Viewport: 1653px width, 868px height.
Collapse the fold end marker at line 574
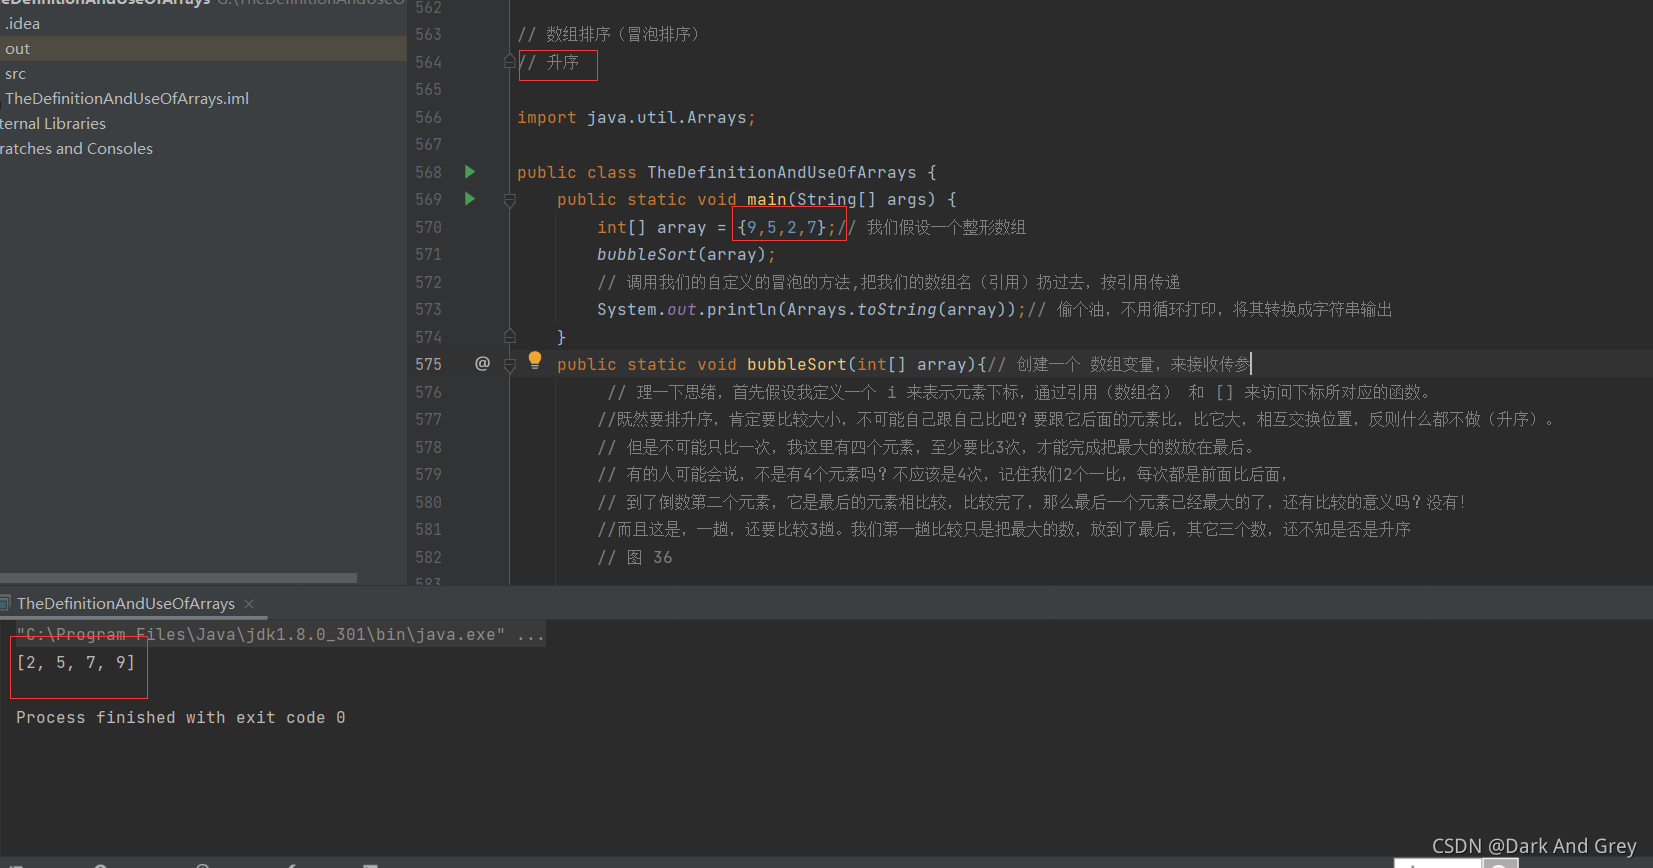point(510,337)
